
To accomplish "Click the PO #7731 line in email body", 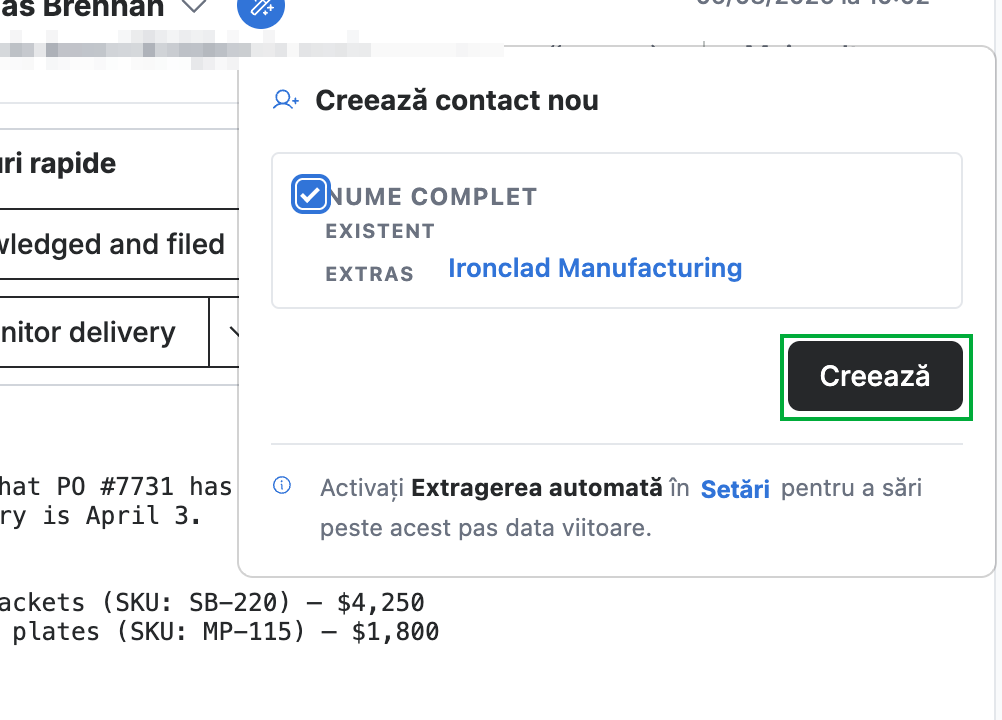I will 116,487.
